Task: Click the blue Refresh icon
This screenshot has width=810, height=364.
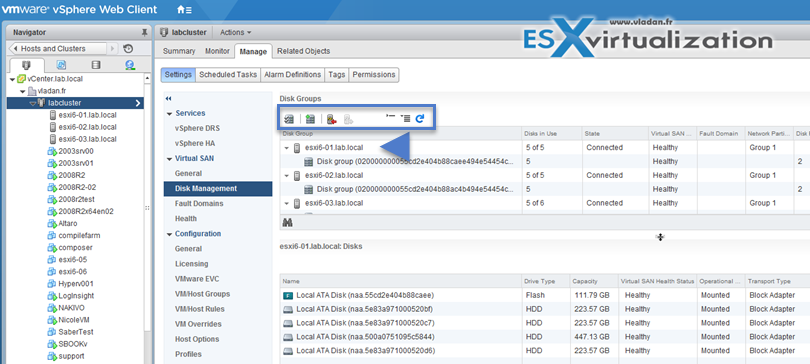Action: tap(420, 118)
